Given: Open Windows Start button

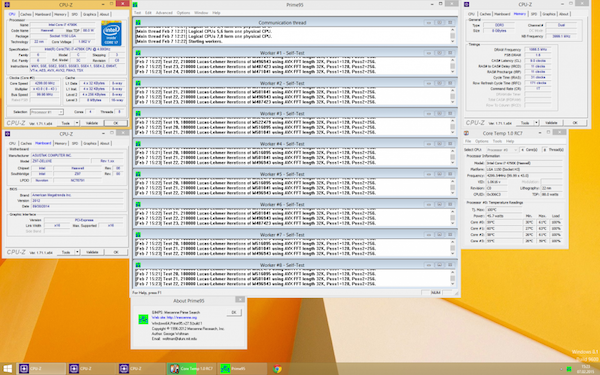Looking at the screenshot, I should 8,368.
